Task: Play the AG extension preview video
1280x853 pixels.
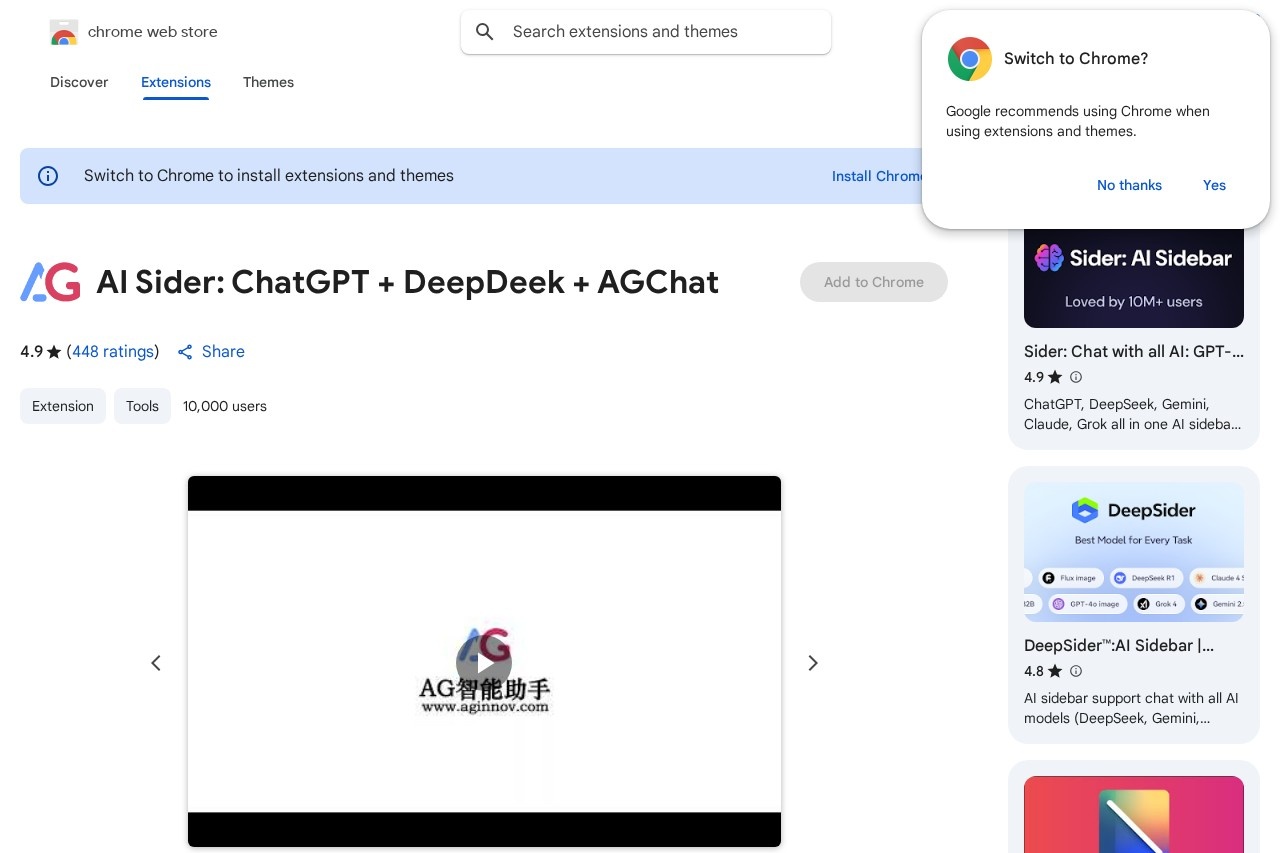Action: (484, 663)
